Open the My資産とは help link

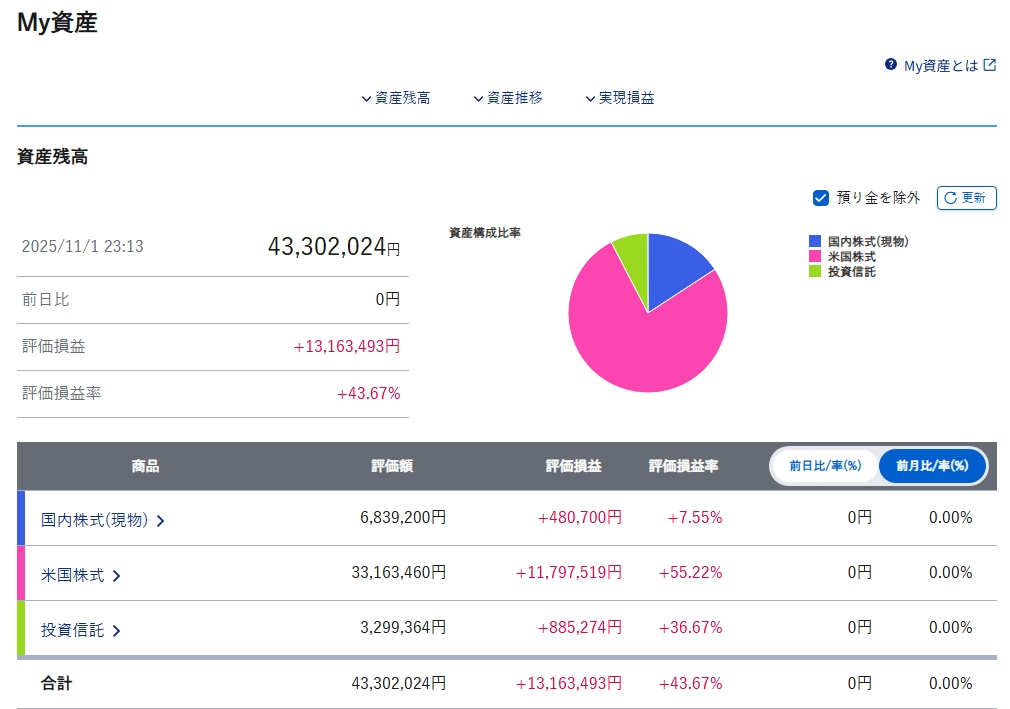[x=940, y=66]
